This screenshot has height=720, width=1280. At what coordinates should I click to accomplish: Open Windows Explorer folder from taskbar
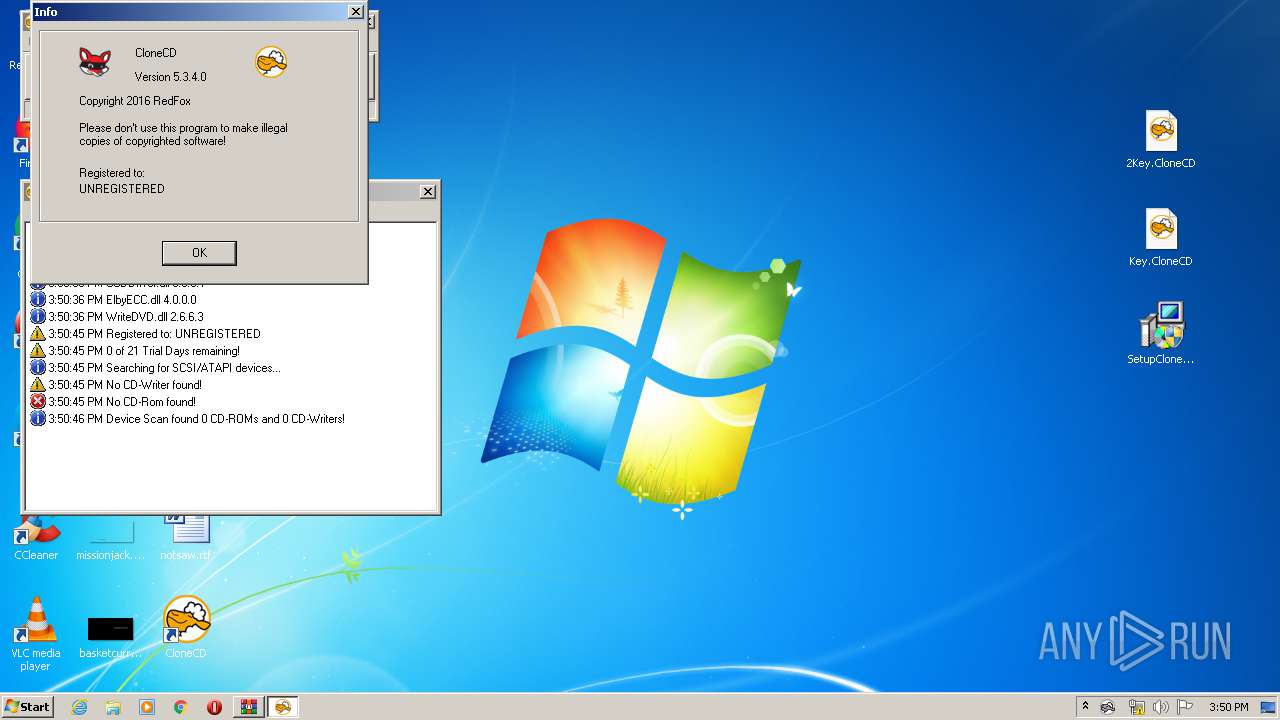[x=113, y=707]
